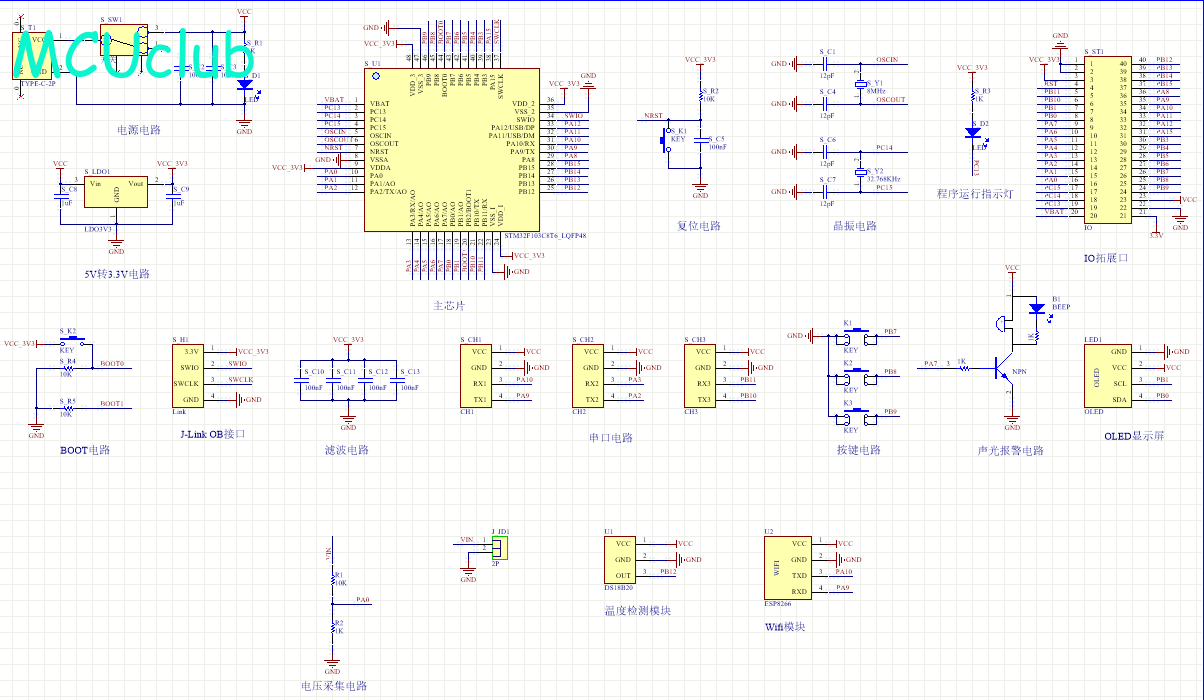Select the 8MHz crystal Y1
This screenshot has height=700, width=1204.
point(860,86)
